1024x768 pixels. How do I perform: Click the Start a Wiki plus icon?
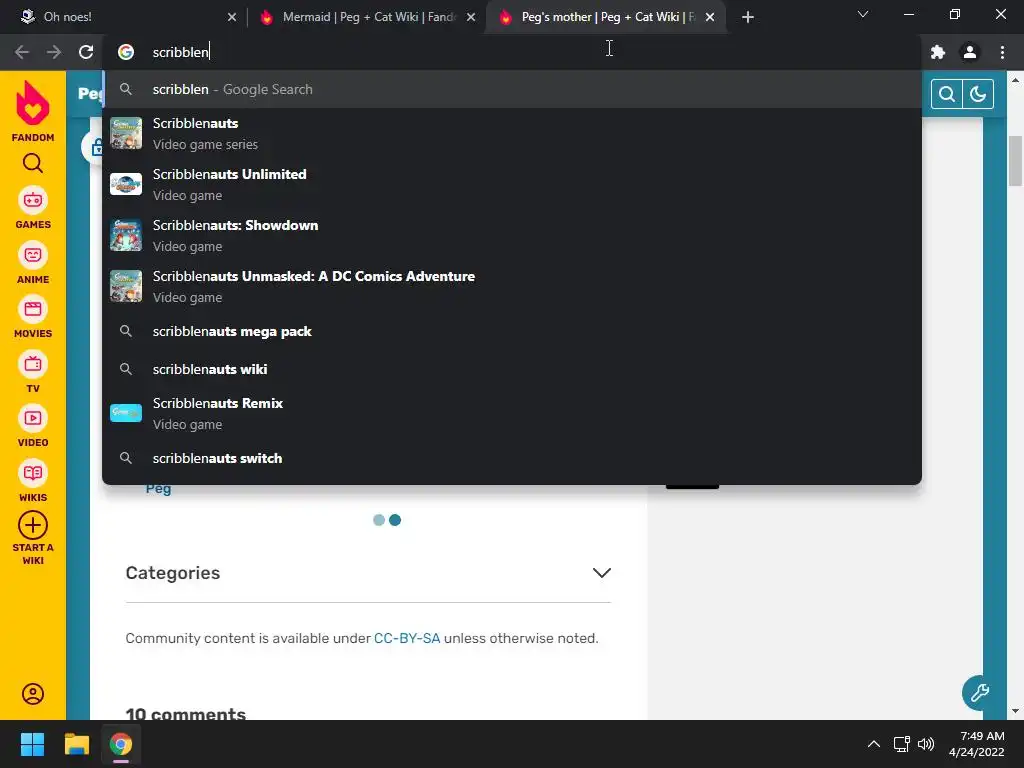(33, 525)
